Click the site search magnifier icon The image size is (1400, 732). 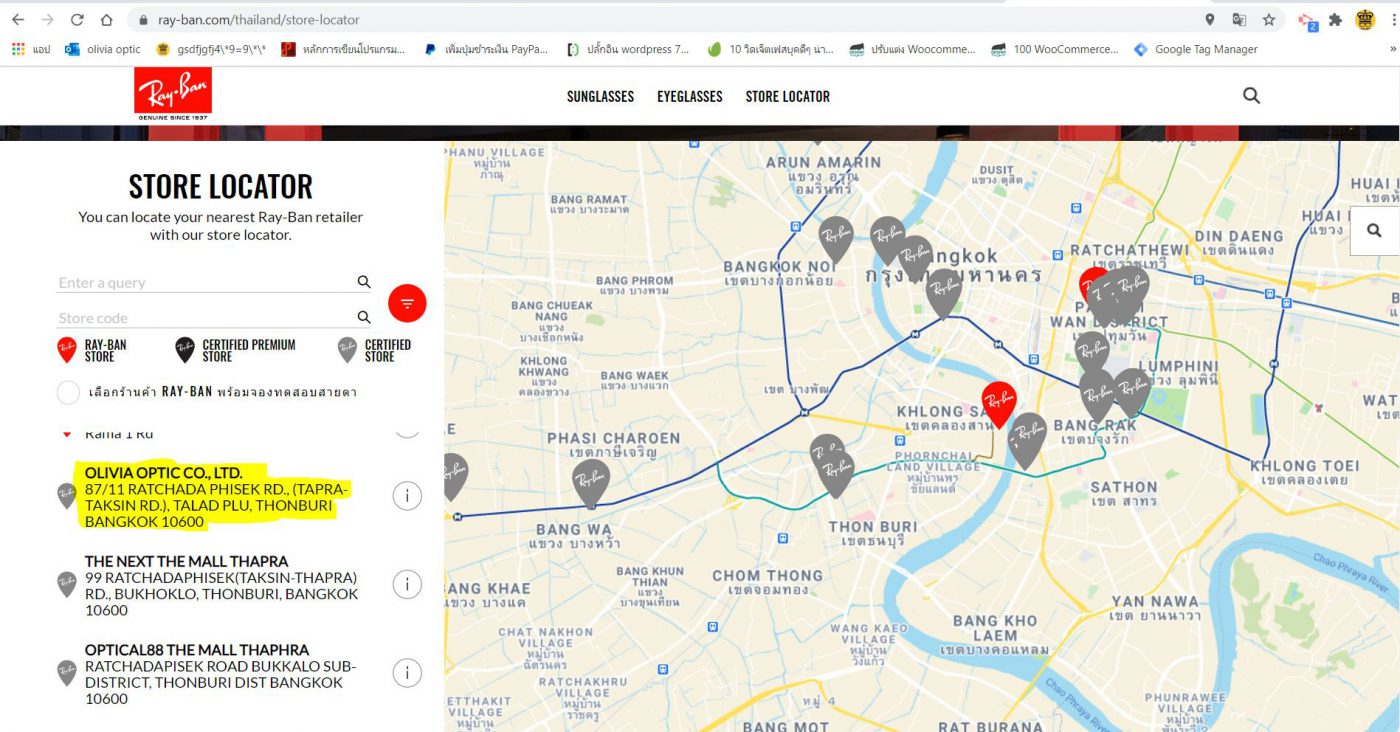pos(1251,96)
